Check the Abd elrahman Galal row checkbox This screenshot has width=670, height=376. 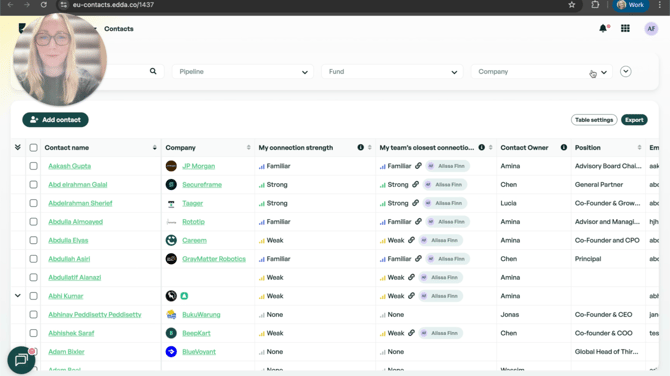33,185
